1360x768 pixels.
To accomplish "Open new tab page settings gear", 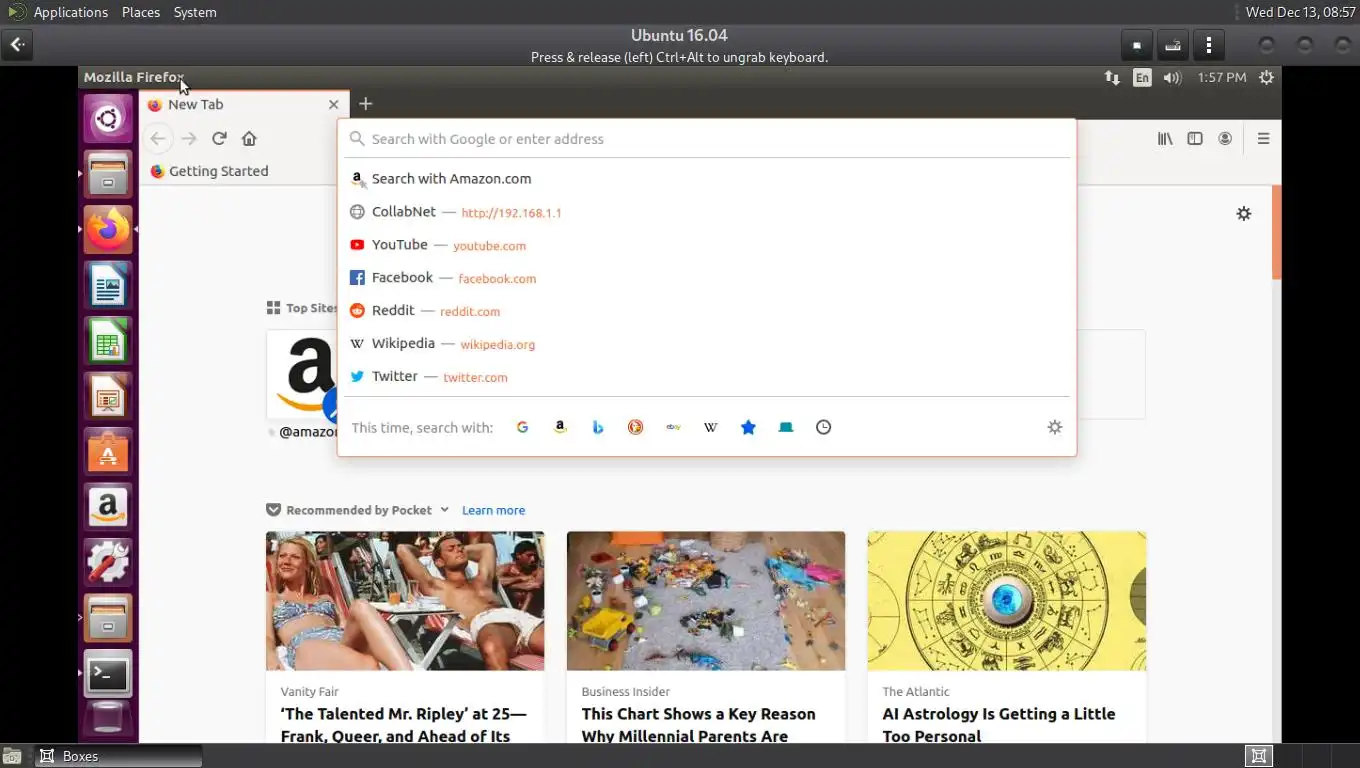I will 1244,213.
